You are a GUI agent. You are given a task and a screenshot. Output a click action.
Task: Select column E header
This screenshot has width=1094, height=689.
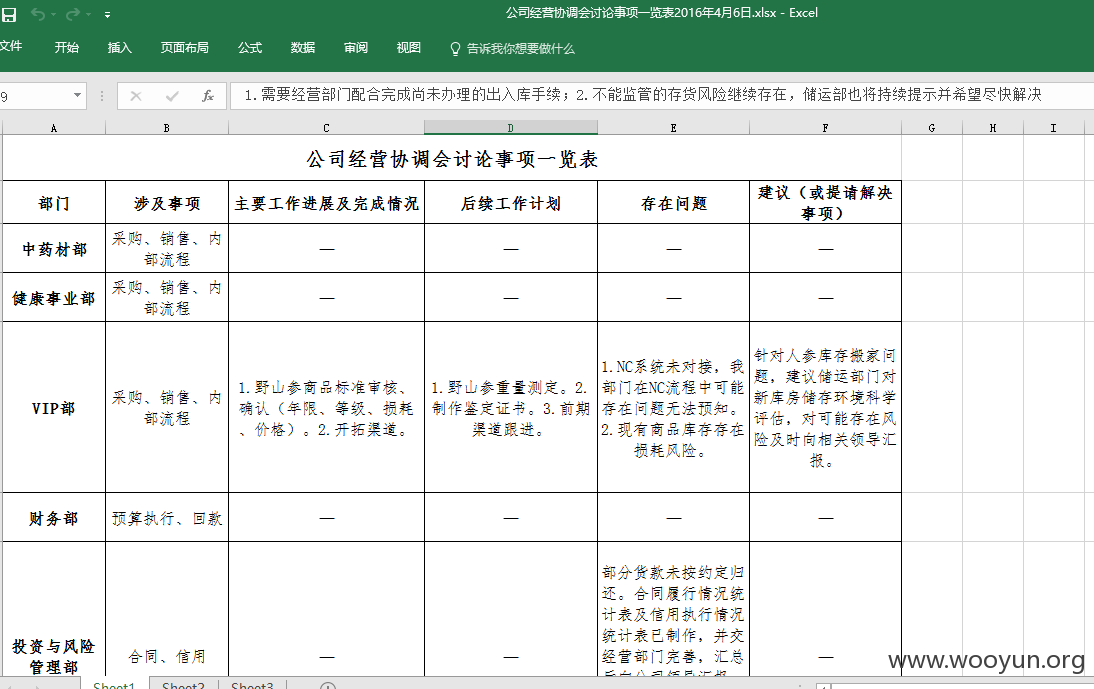673,128
